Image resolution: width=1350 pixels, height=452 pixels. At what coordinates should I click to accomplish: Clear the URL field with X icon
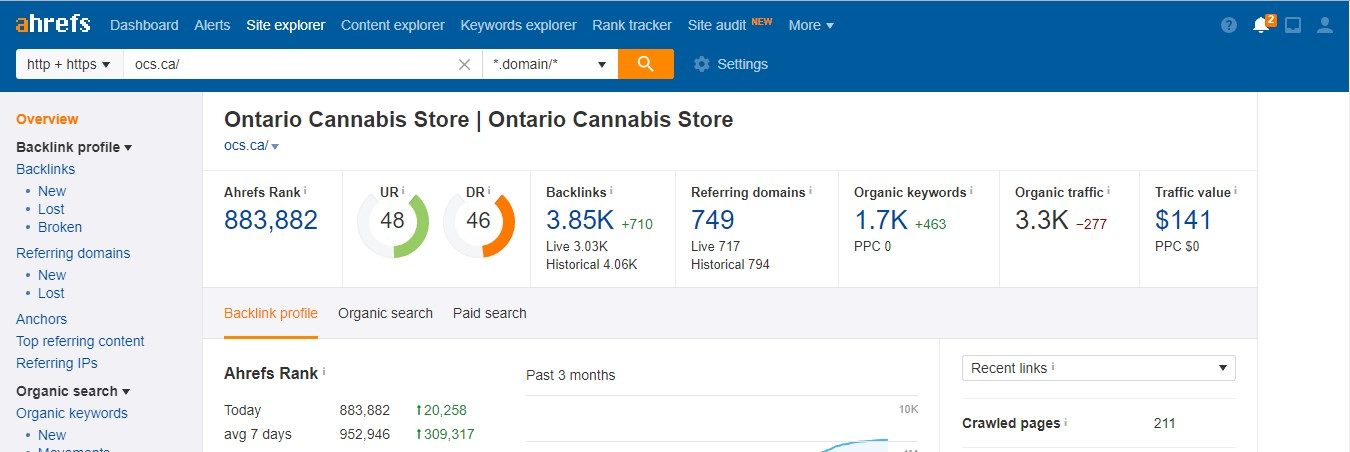pos(464,64)
